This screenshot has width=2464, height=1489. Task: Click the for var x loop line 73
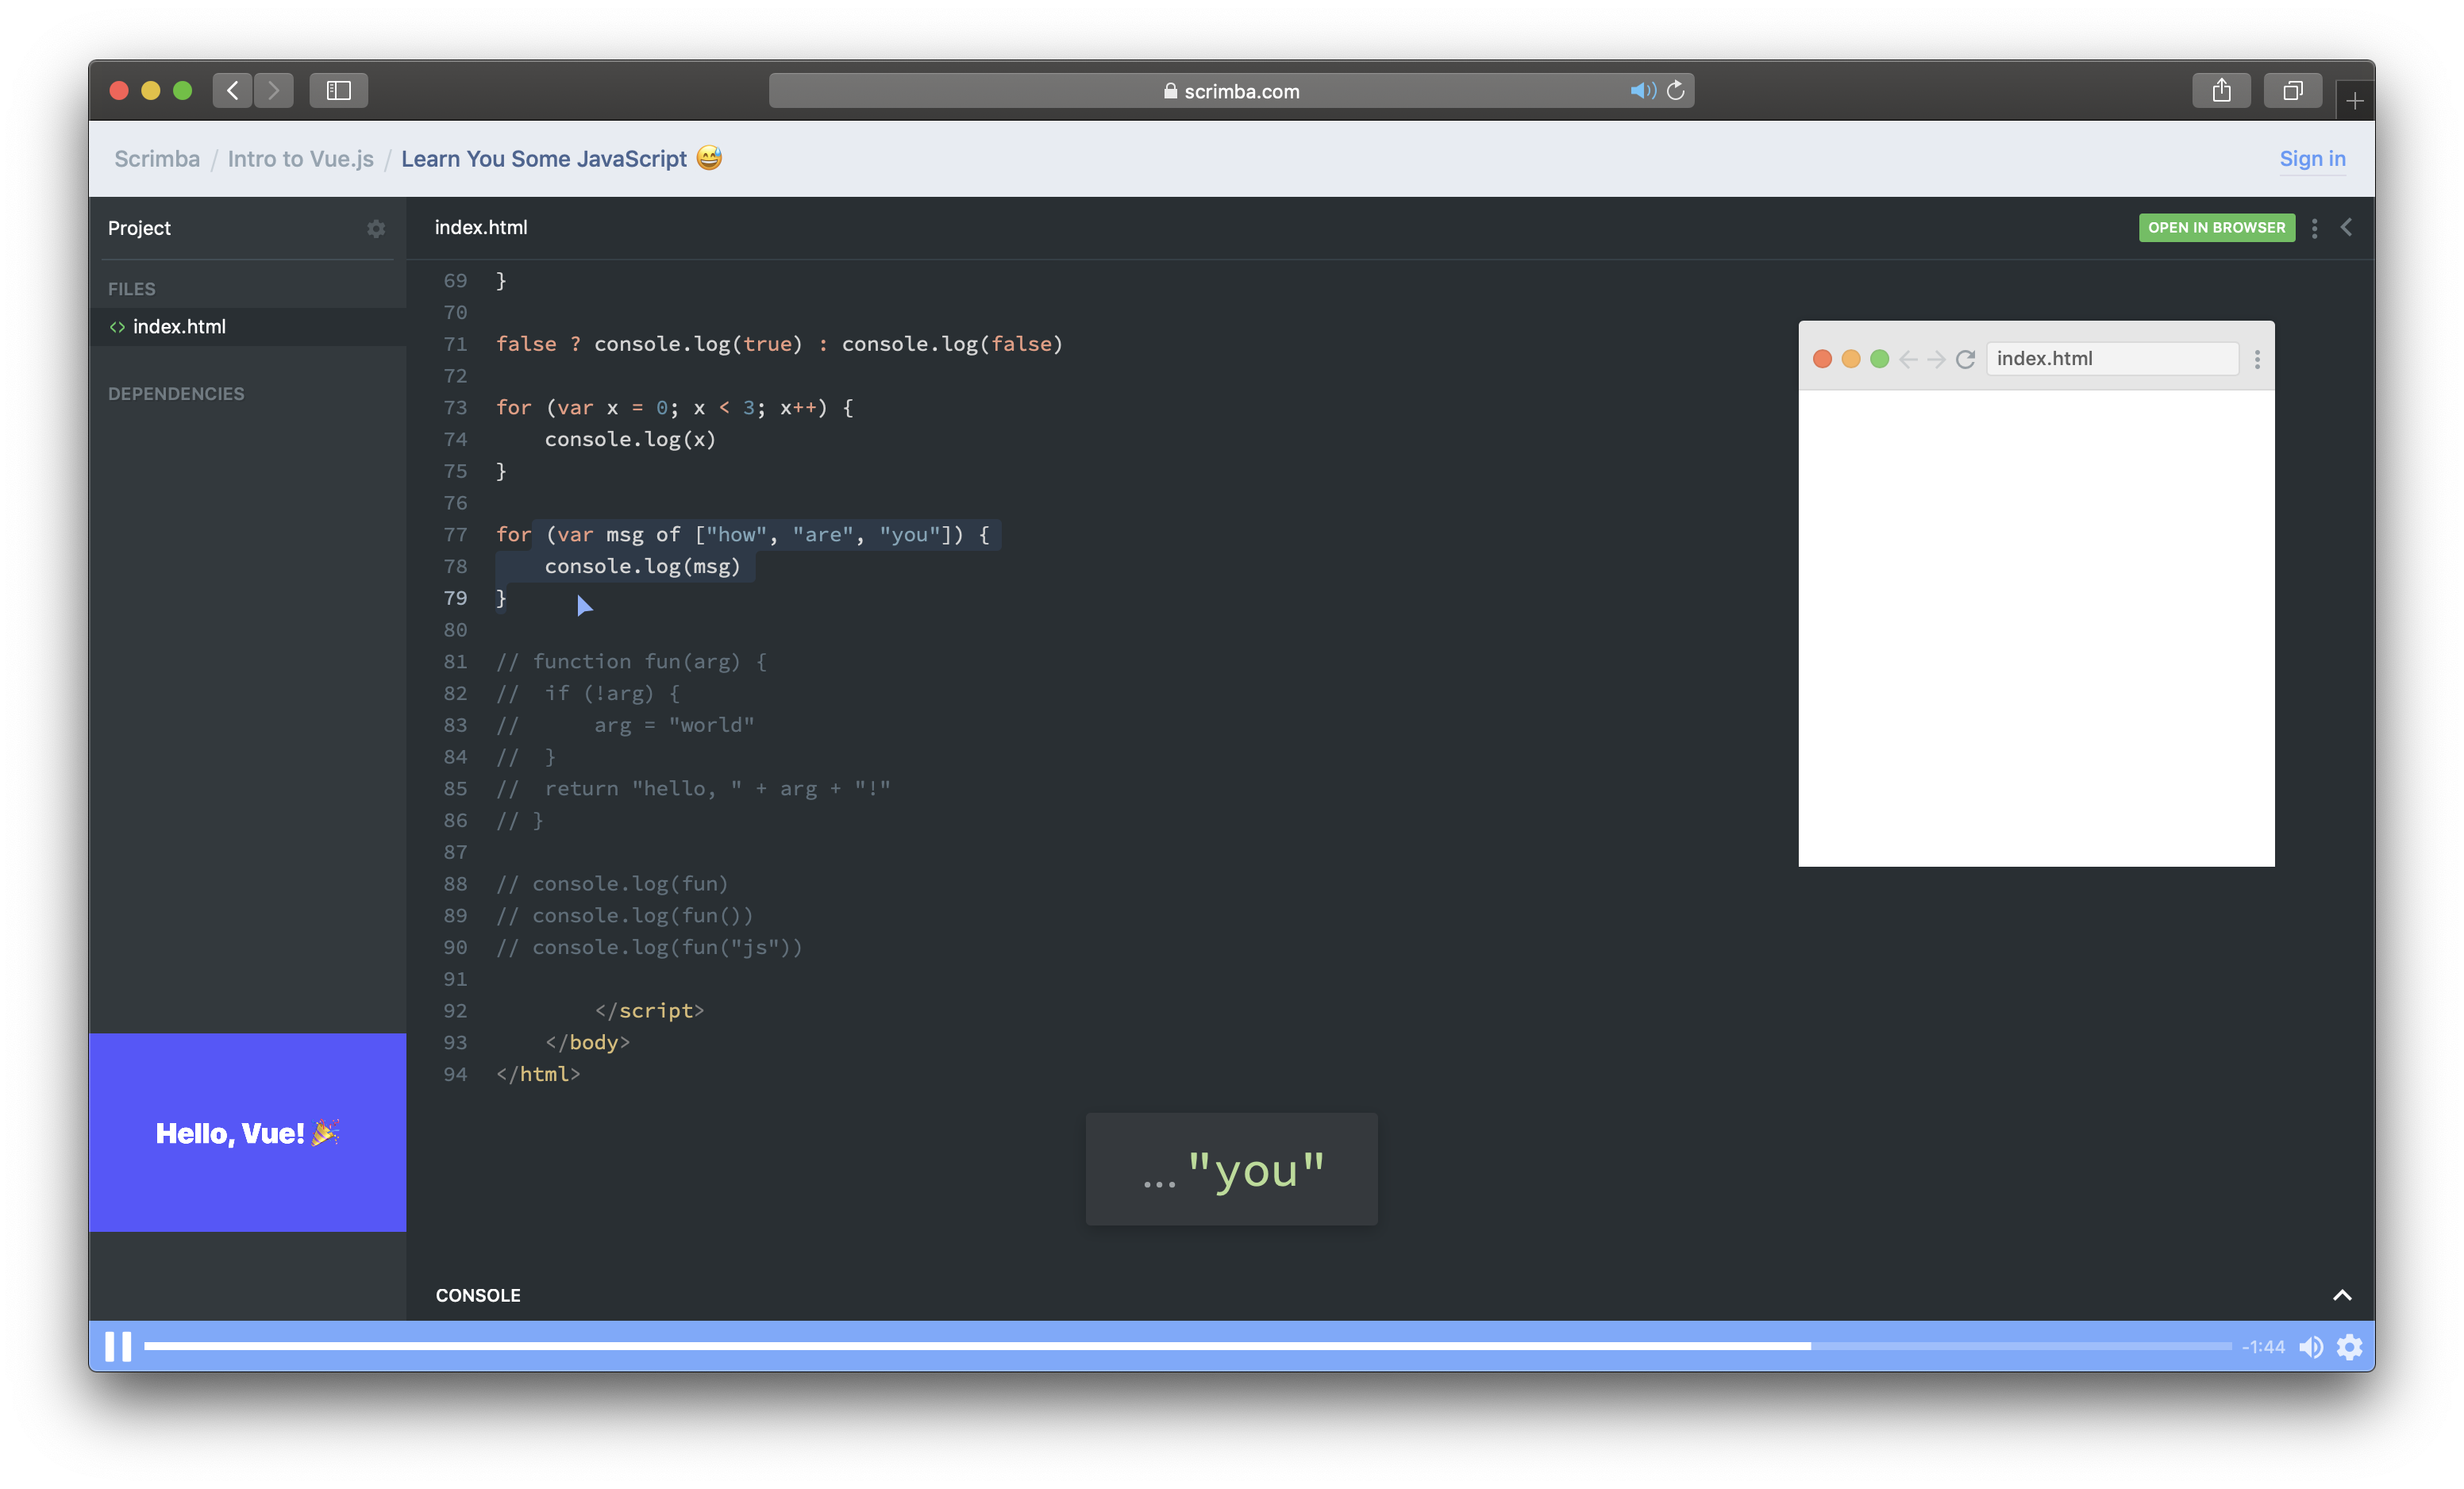[674, 407]
